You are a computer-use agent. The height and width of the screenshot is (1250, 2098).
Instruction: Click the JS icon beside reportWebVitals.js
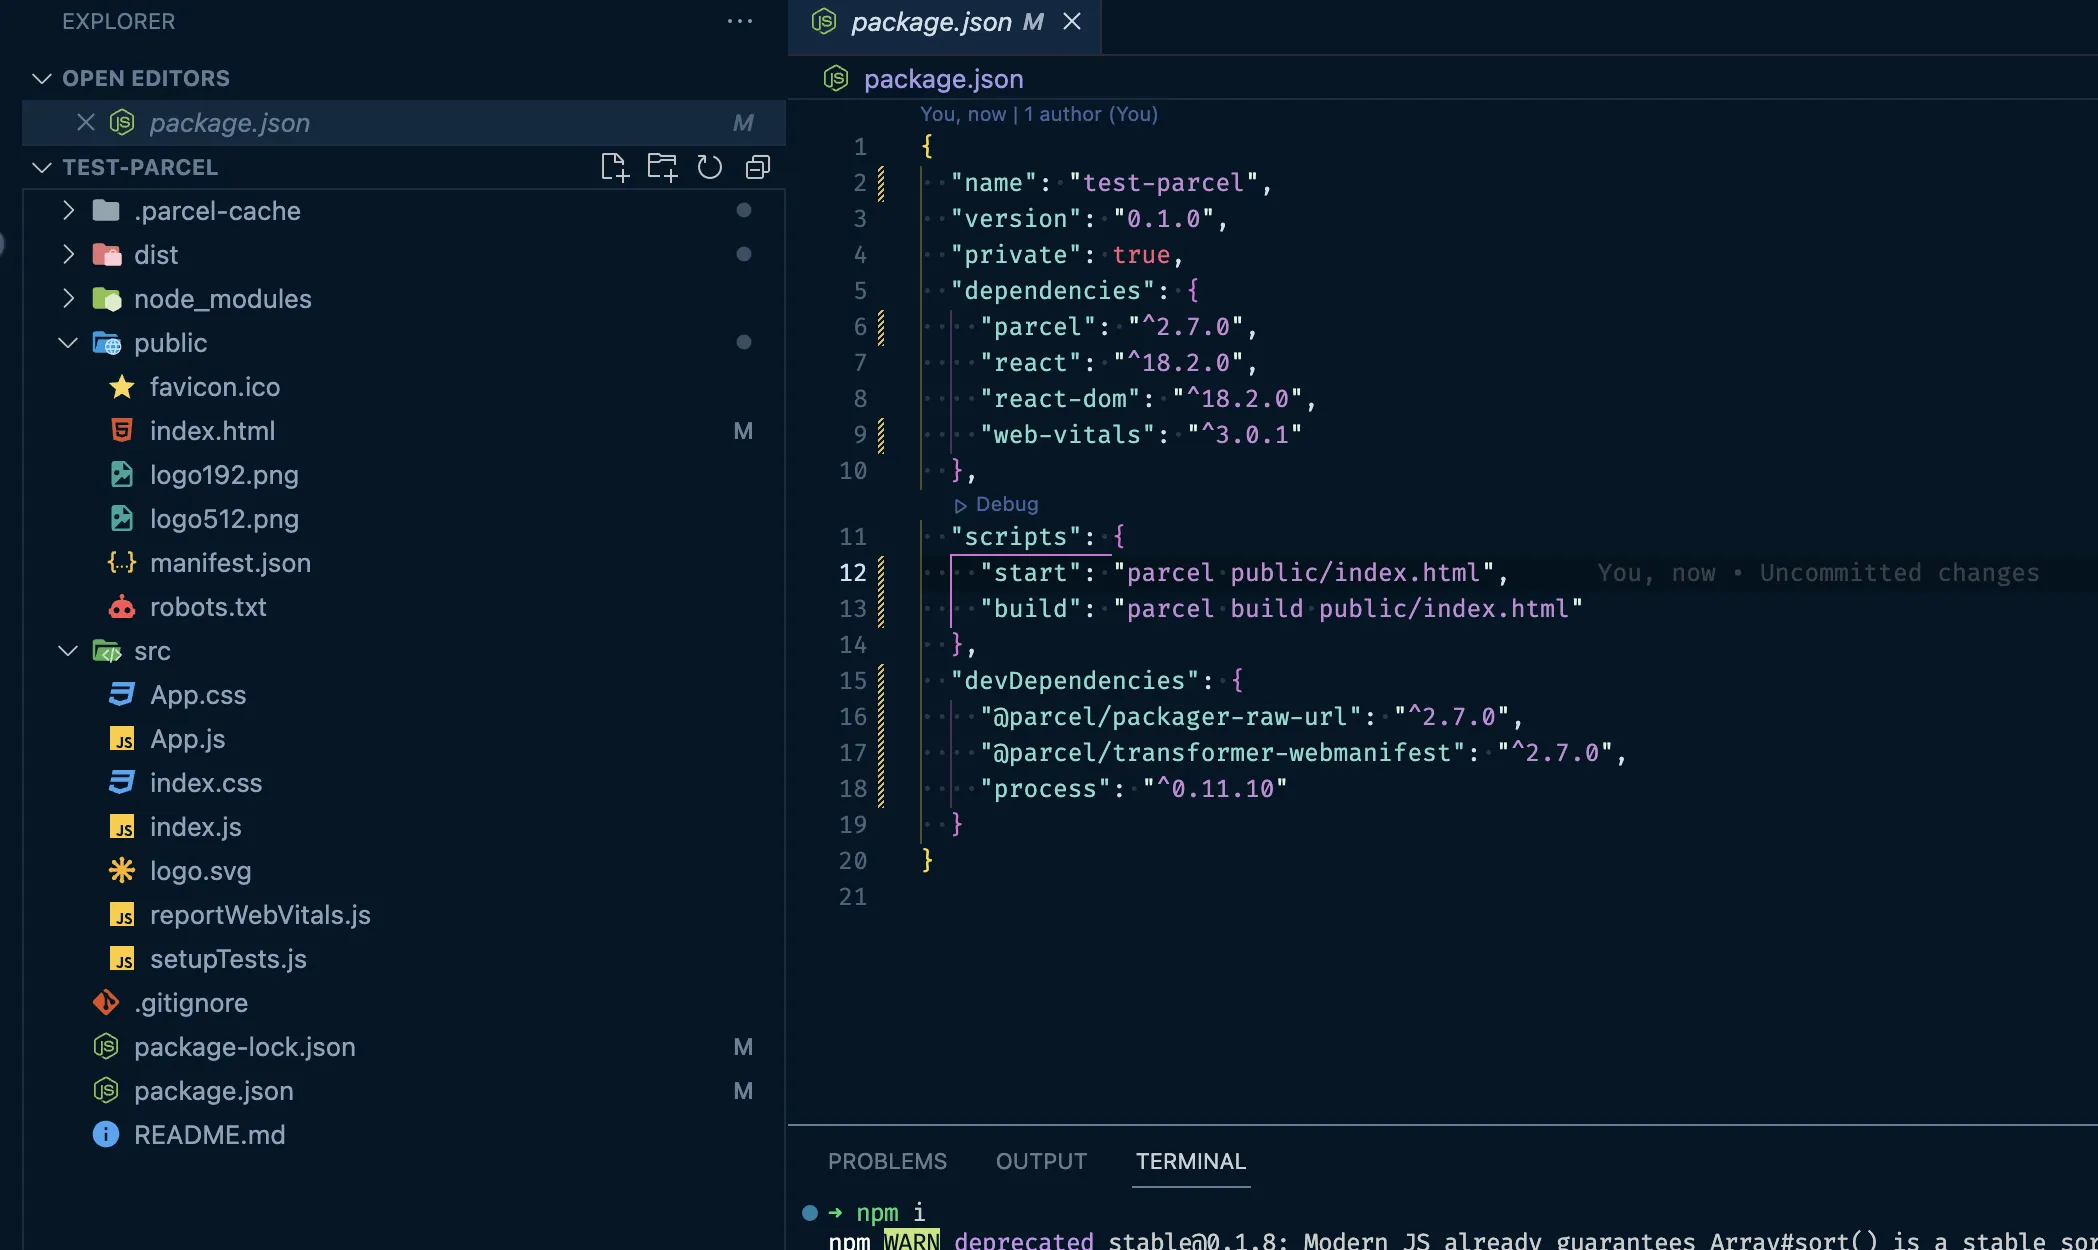coord(122,915)
